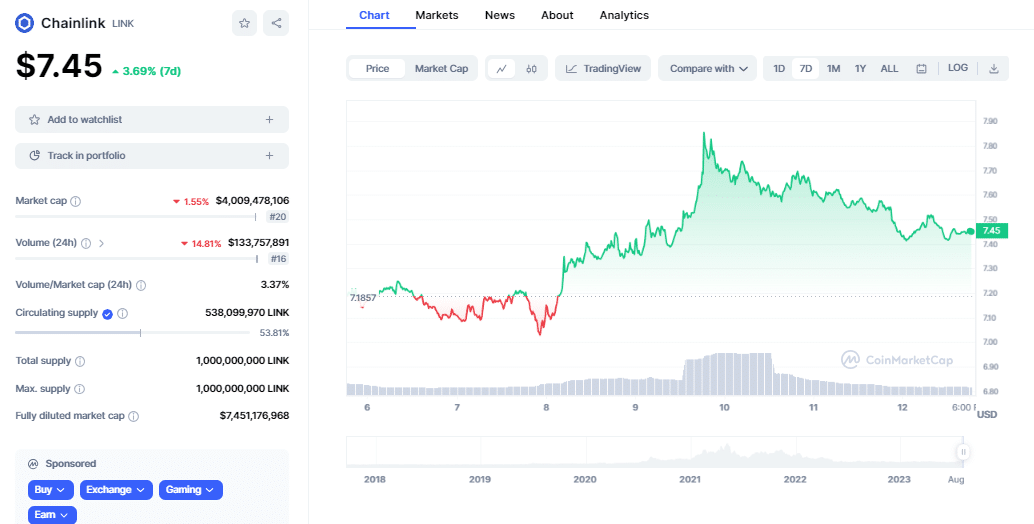Open the share icon button
The height and width of the screenshot is (524, 1034).
click(x=276, y=23)
